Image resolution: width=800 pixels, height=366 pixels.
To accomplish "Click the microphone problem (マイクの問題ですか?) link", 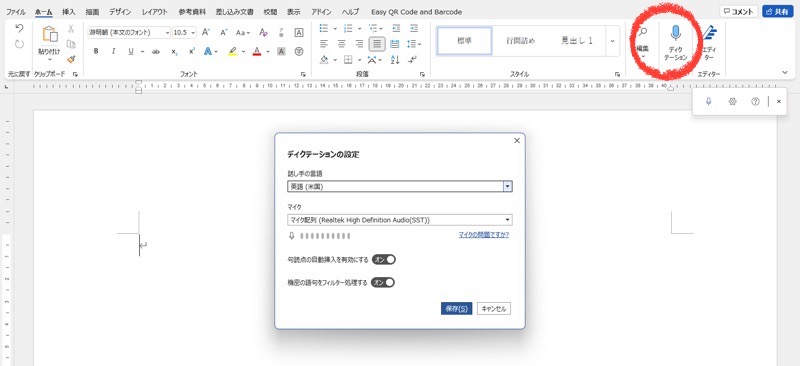I will point(483,235).
